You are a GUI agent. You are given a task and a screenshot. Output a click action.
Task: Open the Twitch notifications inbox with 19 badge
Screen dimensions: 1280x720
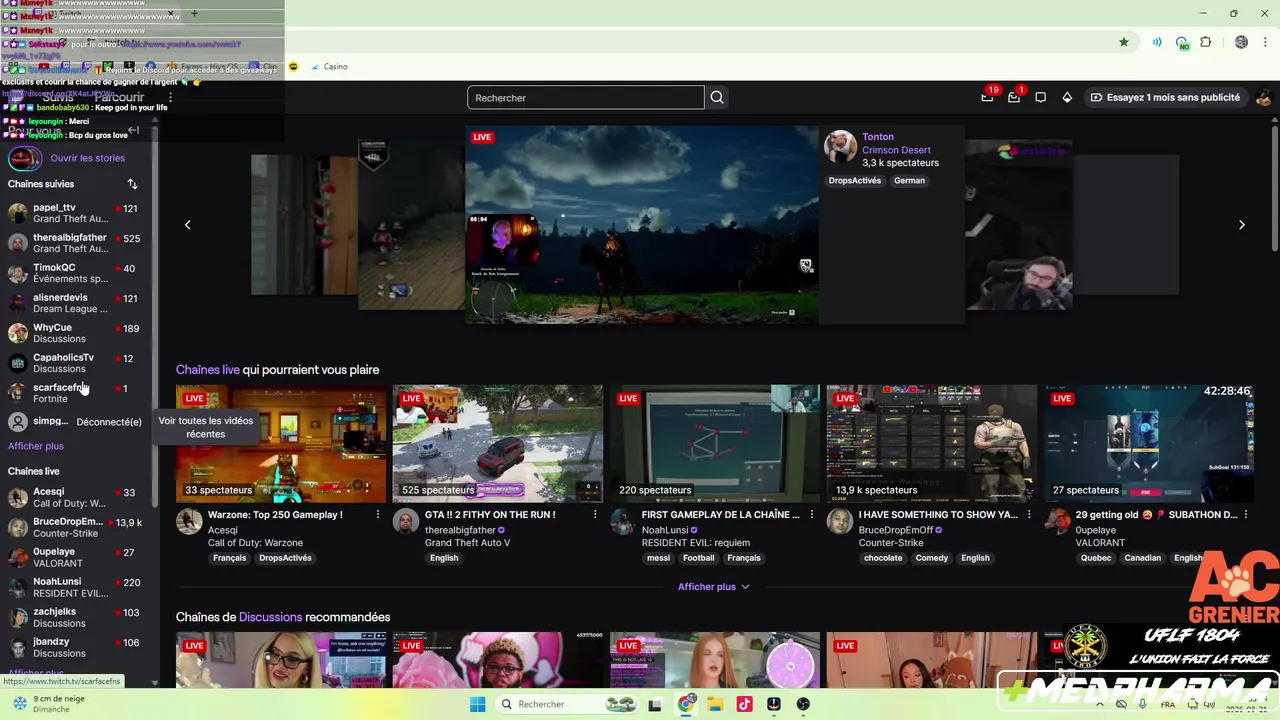988,97
